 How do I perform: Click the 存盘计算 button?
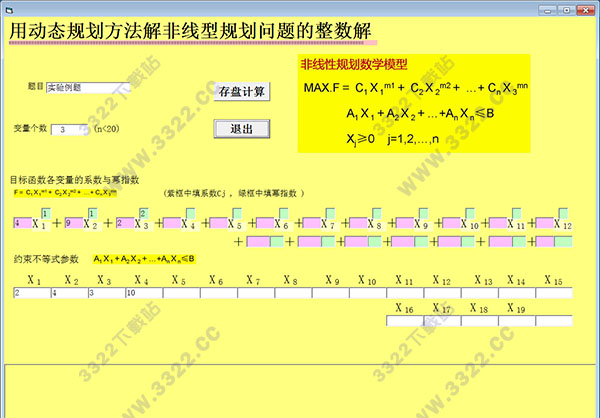click(x=241, y=91)
